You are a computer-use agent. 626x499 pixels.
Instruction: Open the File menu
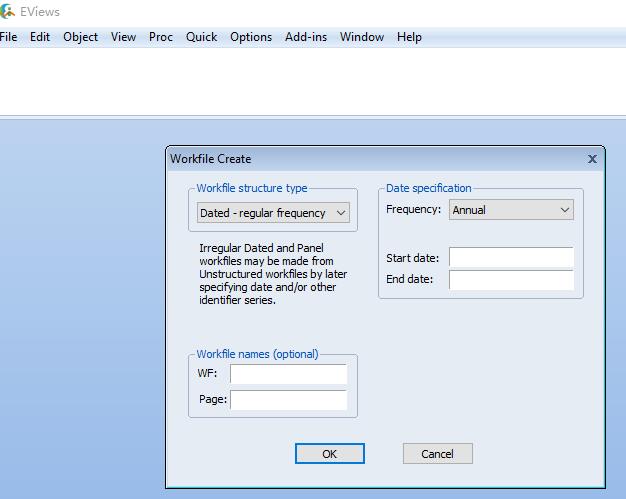pos(8,37)
